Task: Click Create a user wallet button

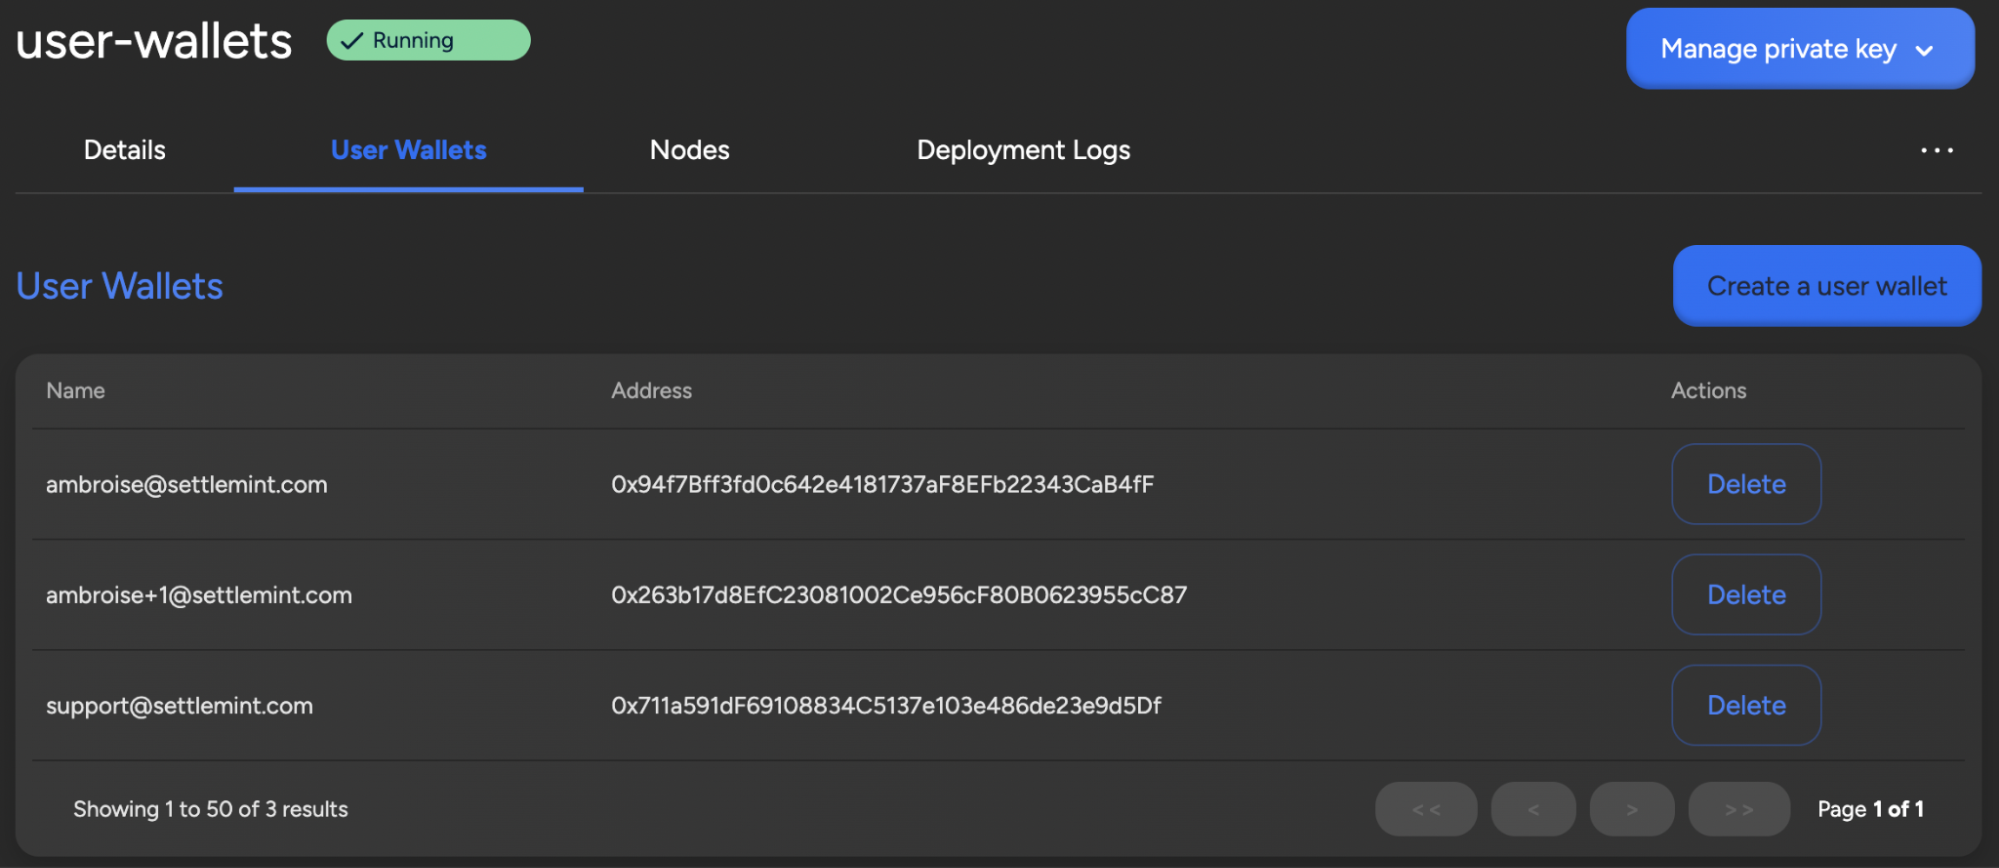Action: point(1827,286)
